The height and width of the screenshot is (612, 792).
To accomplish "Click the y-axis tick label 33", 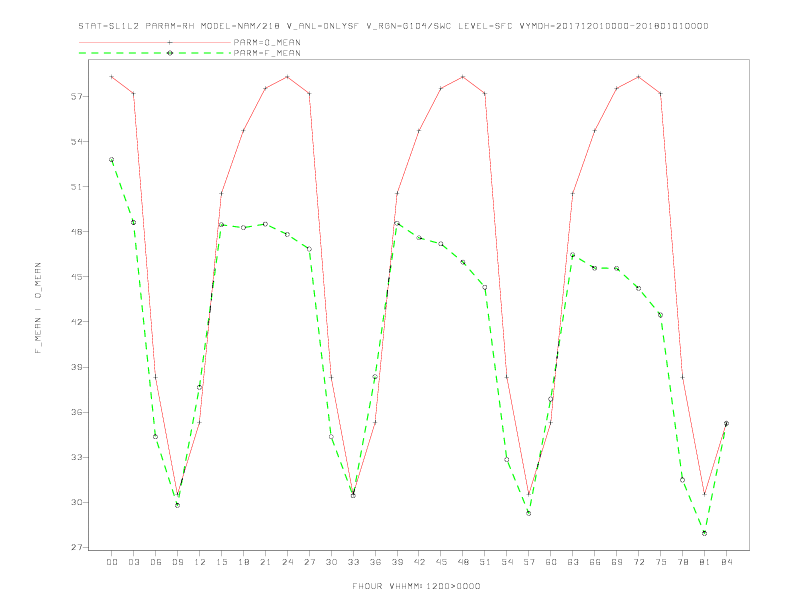I will click(x=77, y=457).
